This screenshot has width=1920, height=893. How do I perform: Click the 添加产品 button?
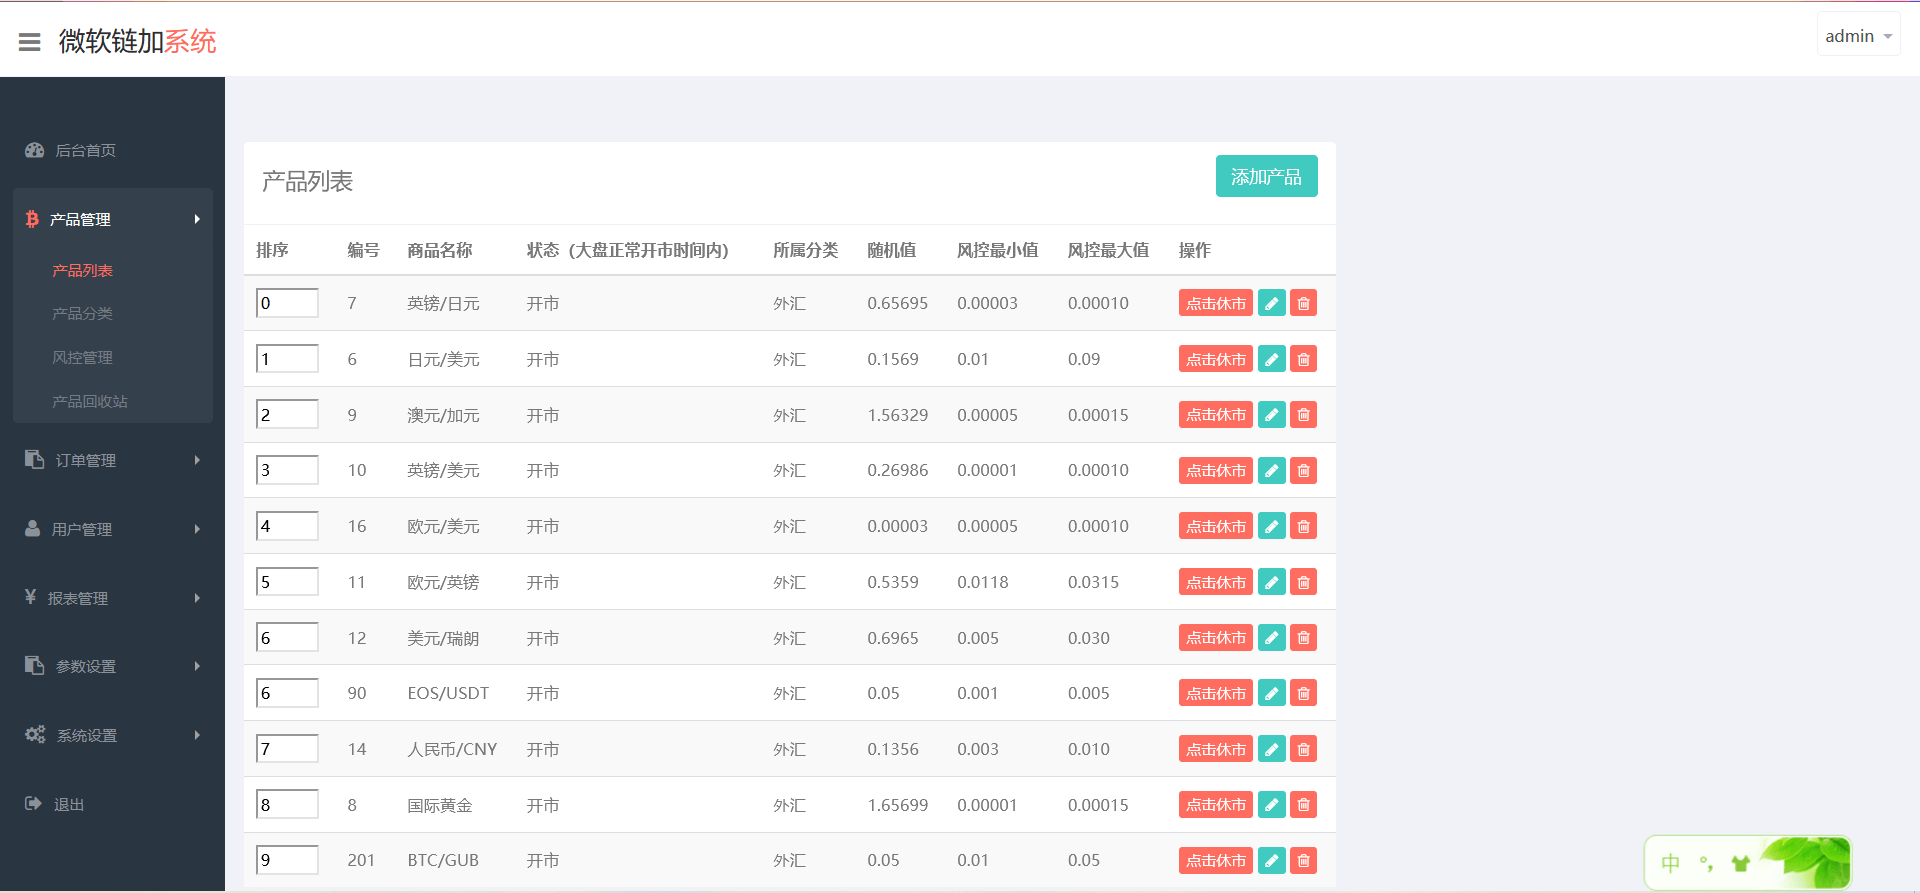click(1266, 176)
